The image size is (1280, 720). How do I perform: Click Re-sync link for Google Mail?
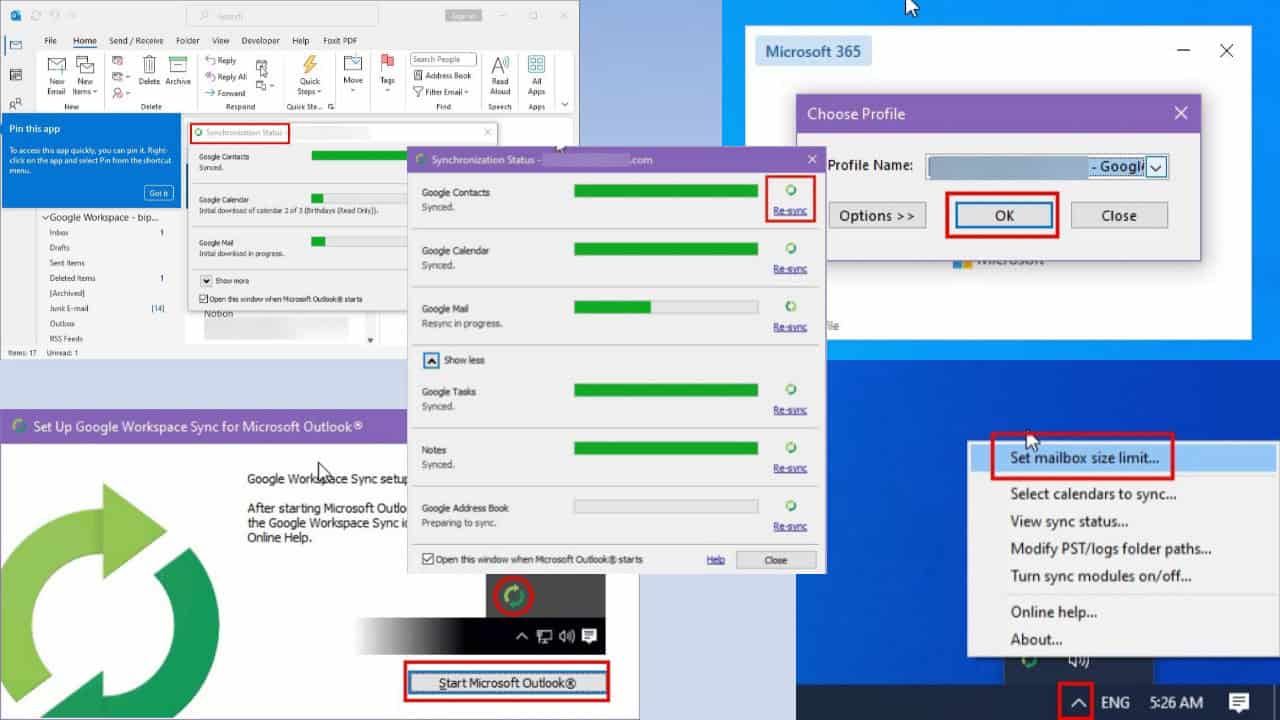tap(790, 327)
